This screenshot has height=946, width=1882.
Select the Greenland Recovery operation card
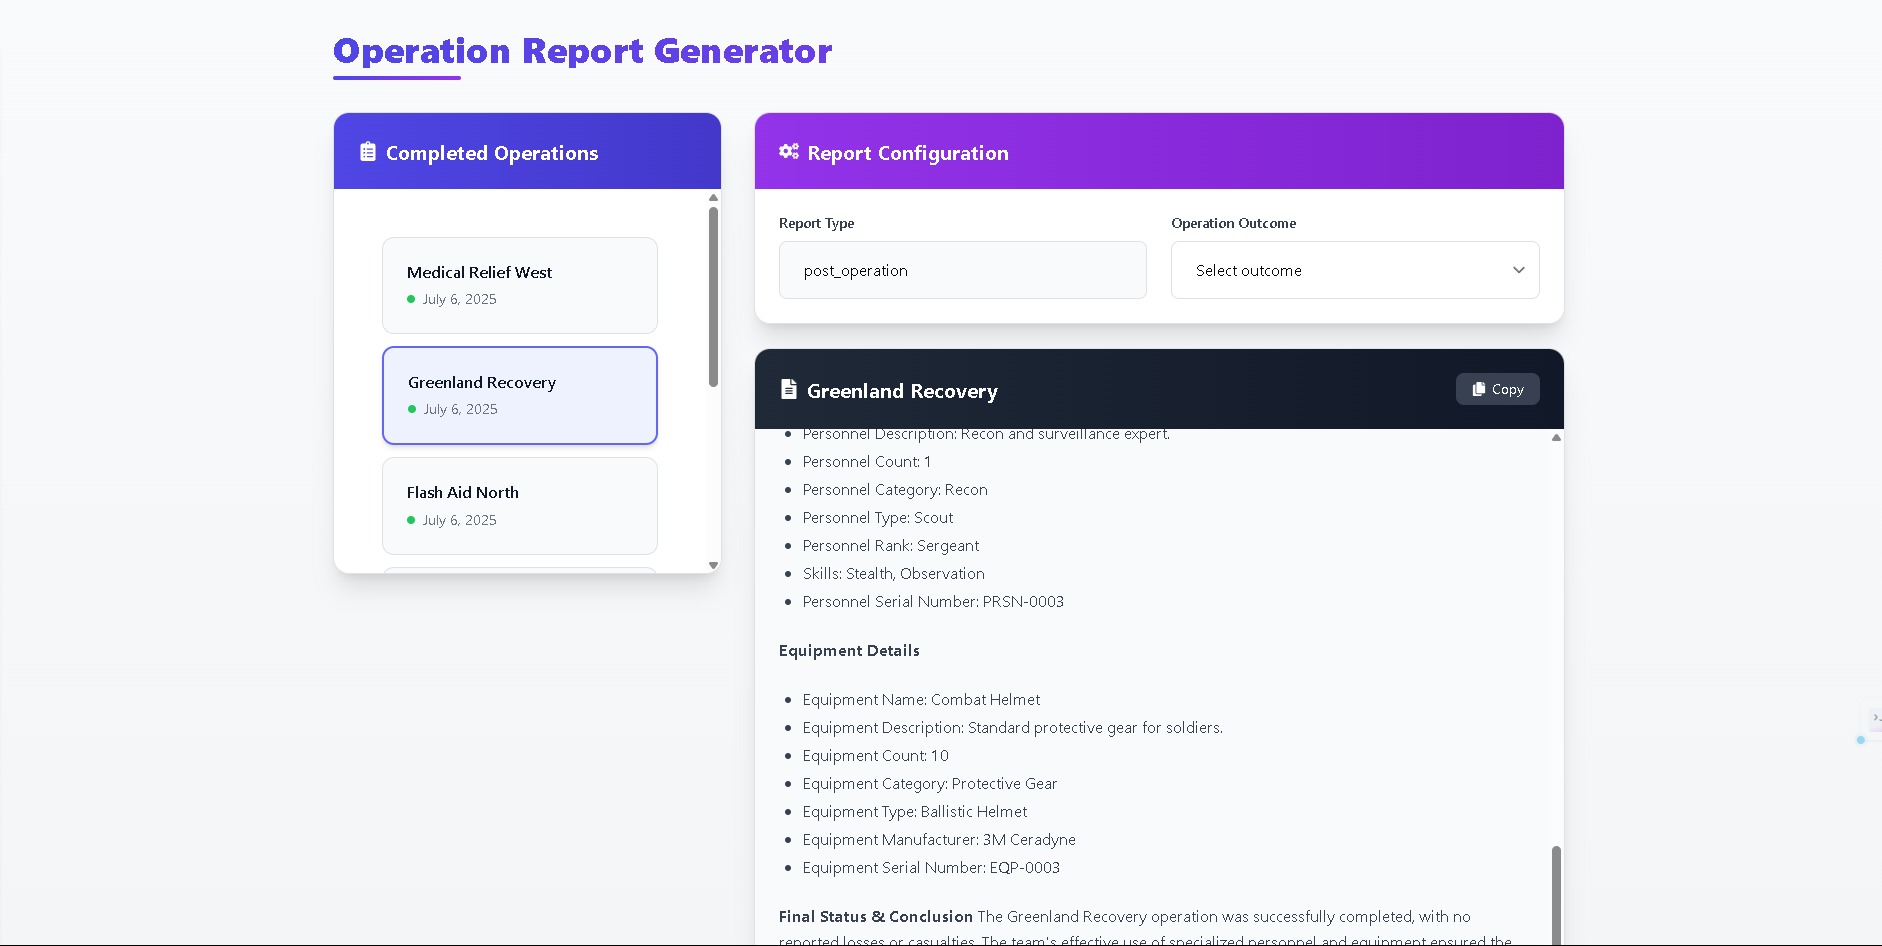[x=520, y=395]
